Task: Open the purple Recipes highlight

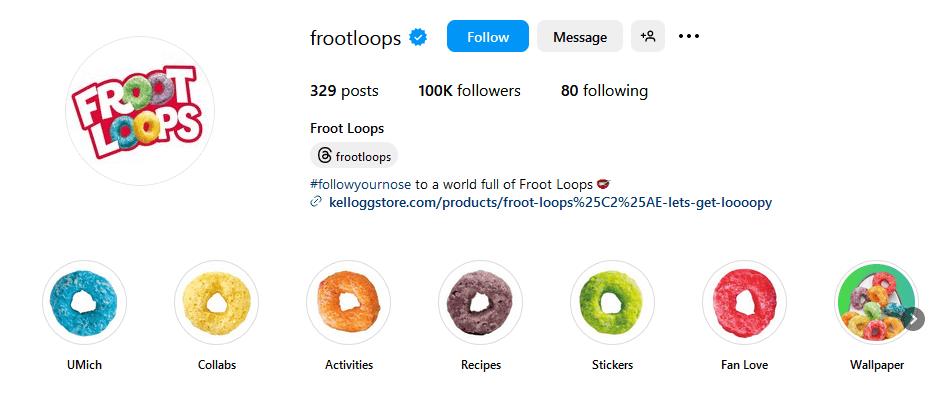Action: click(x=480, y=303)
